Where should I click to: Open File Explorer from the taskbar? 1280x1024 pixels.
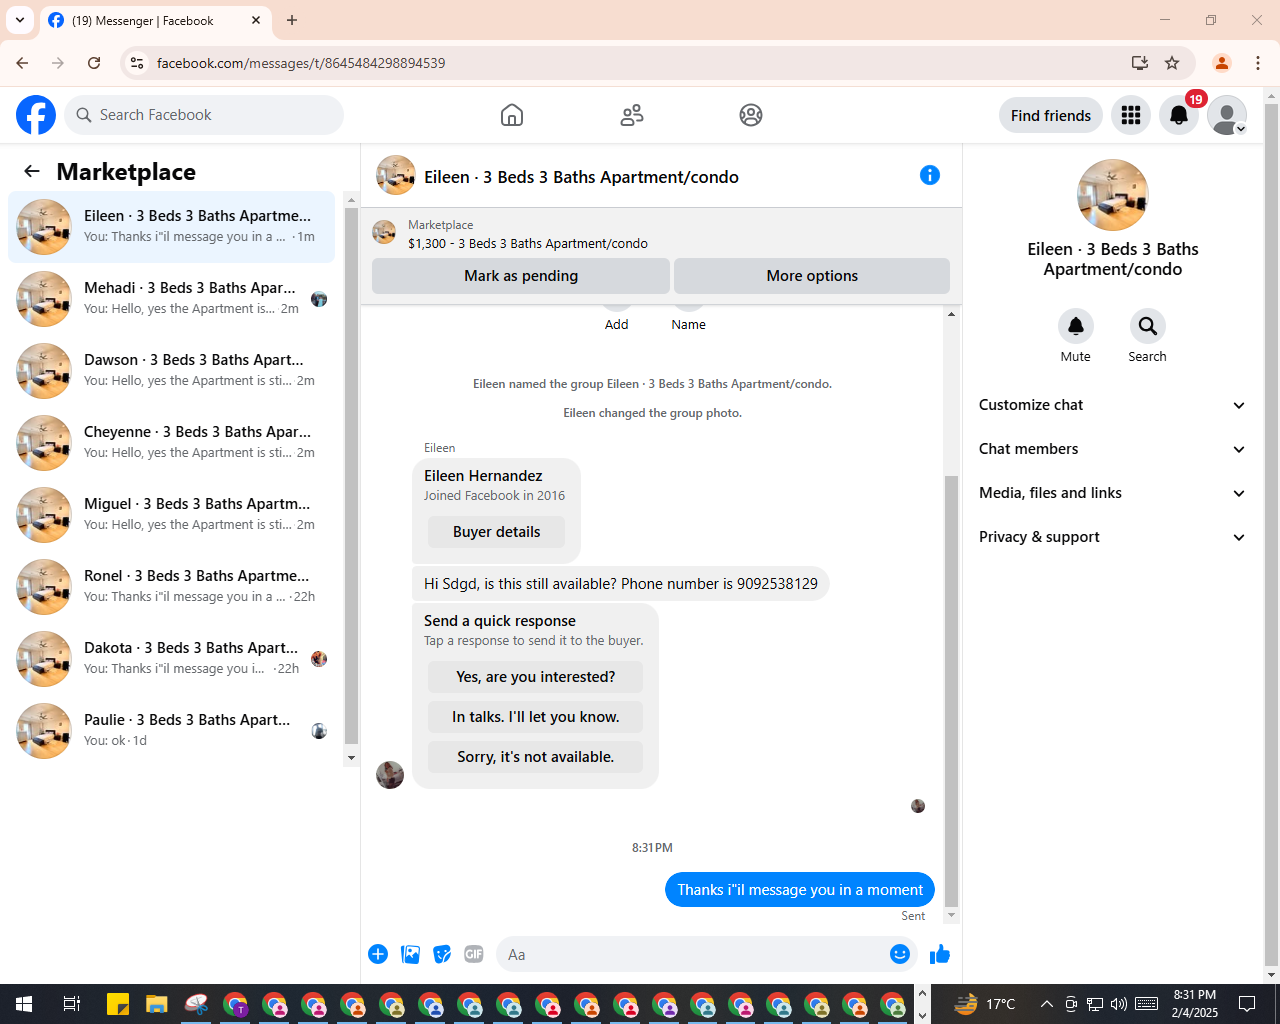[156, 1004]
